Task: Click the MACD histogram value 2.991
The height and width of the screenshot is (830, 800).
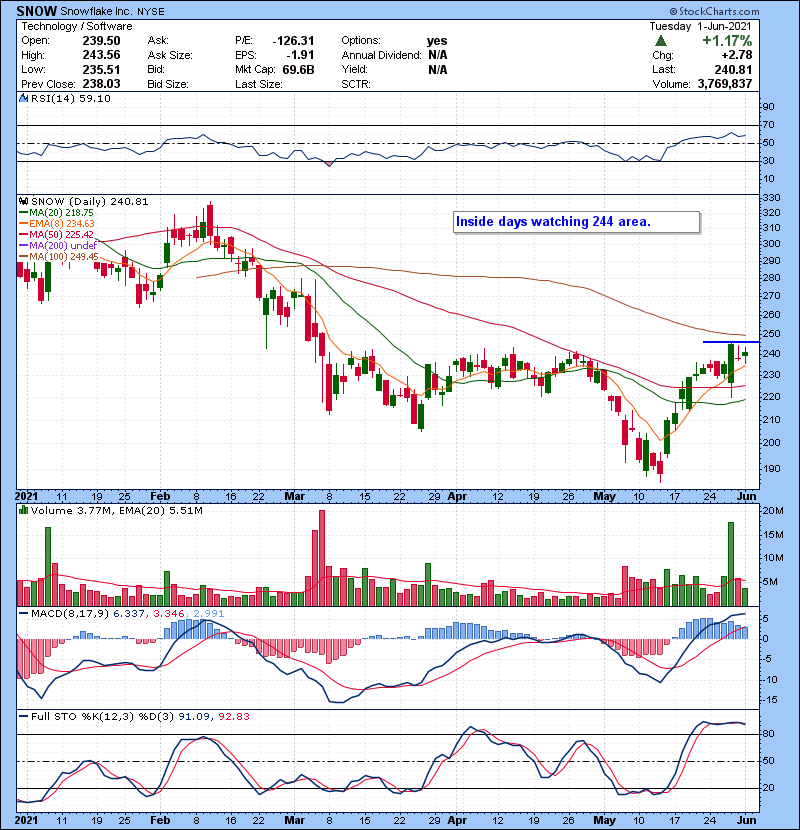Action: (209, 613)
